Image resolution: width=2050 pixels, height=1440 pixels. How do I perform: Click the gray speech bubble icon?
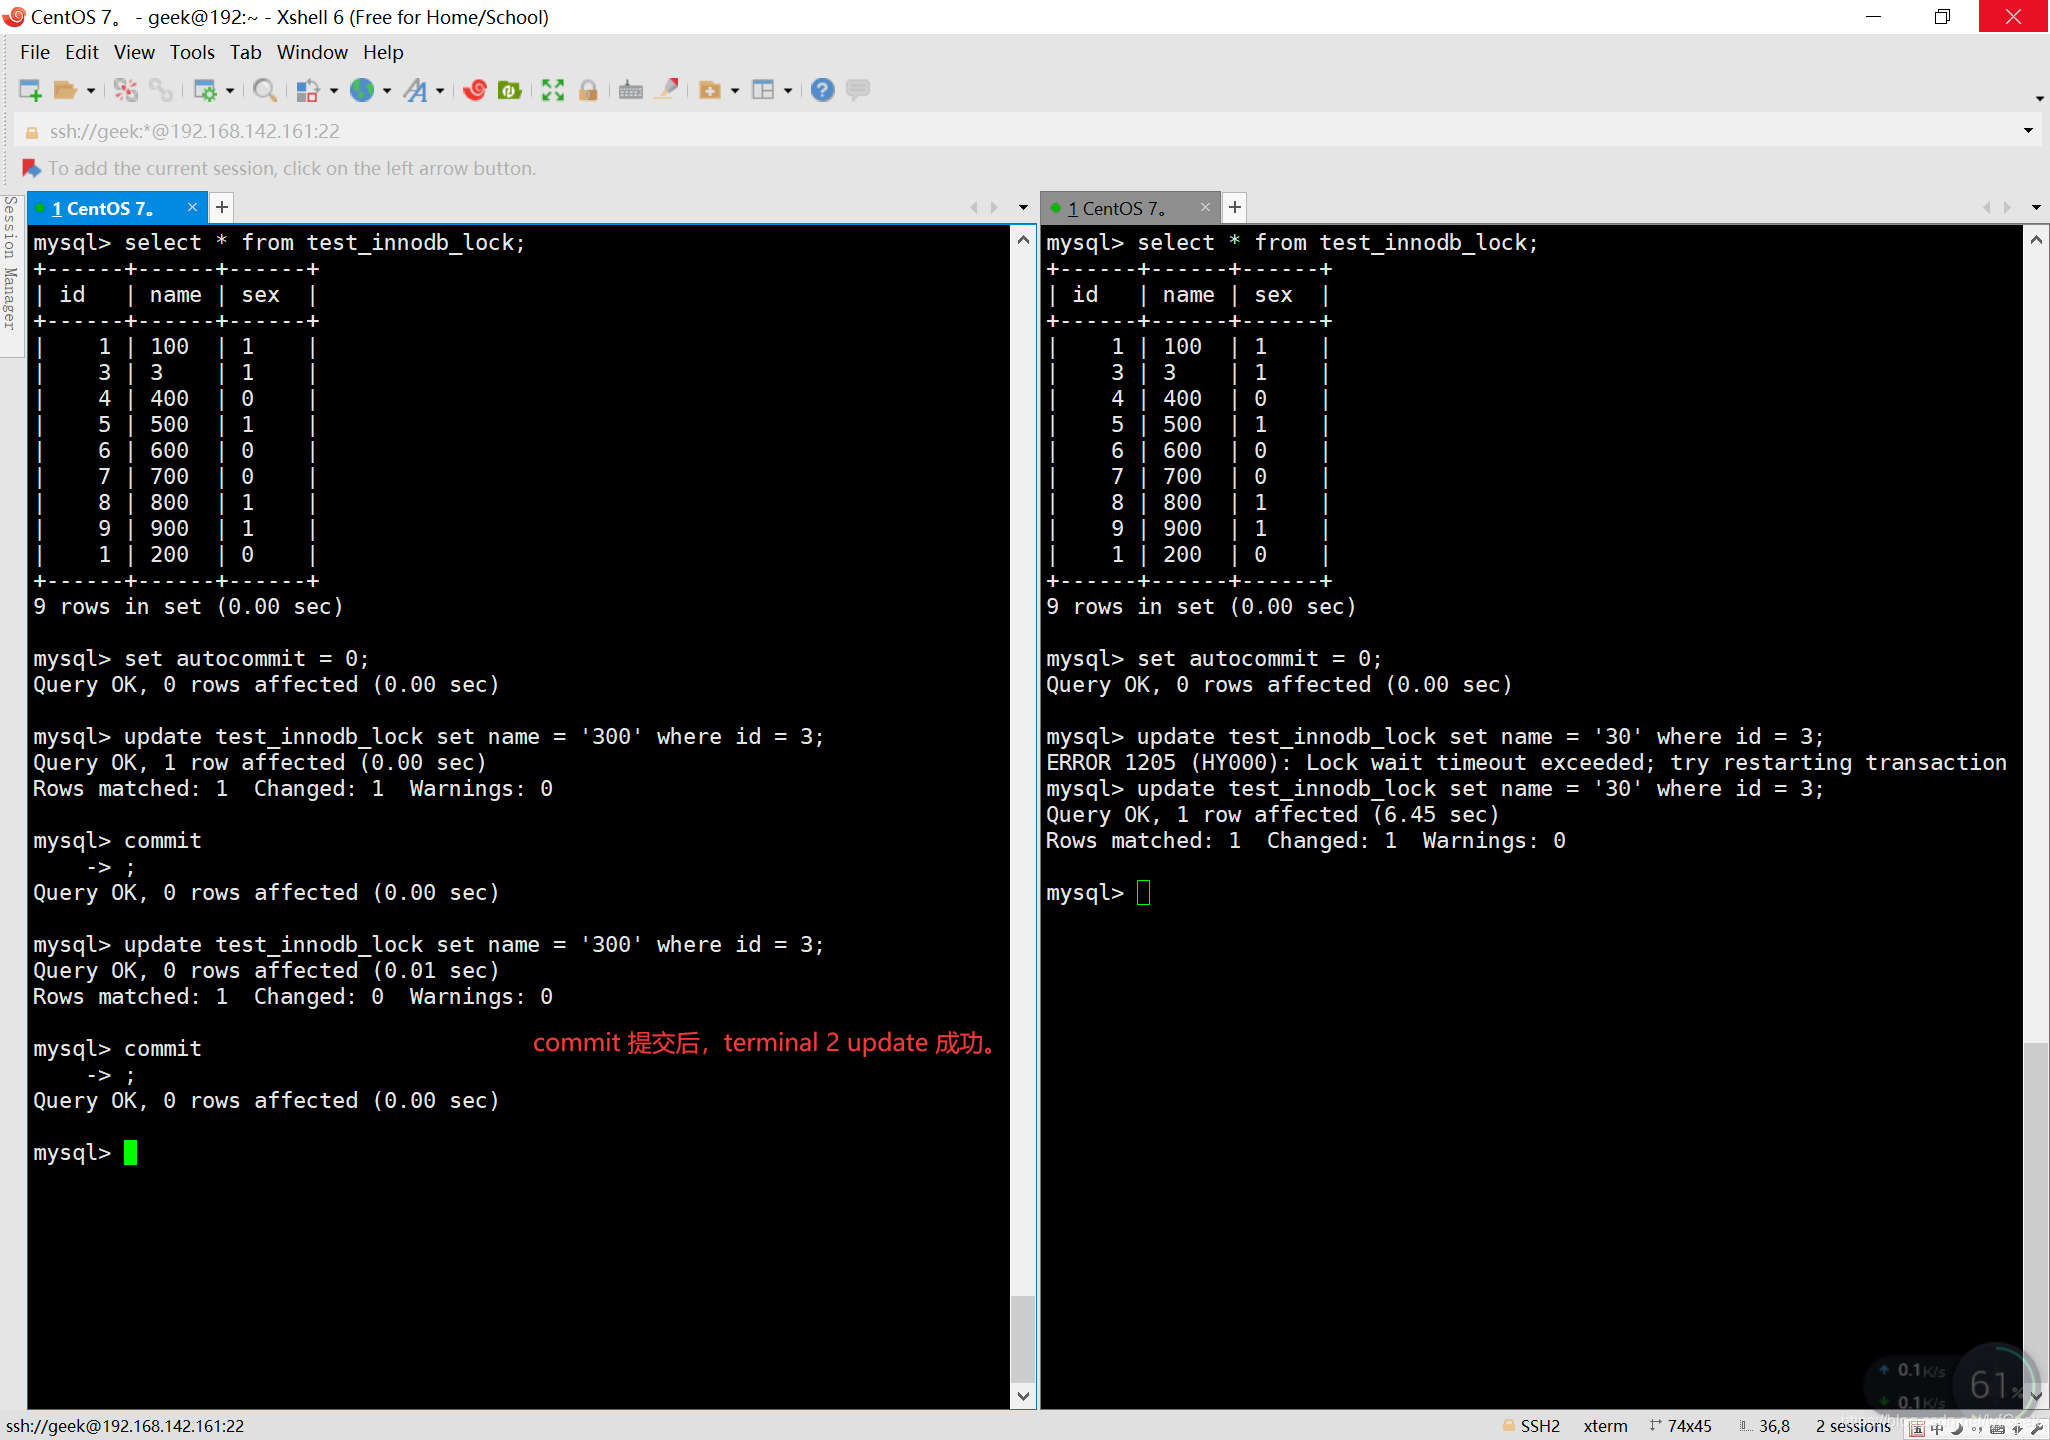pyautogui.click(x=858, y=90)
